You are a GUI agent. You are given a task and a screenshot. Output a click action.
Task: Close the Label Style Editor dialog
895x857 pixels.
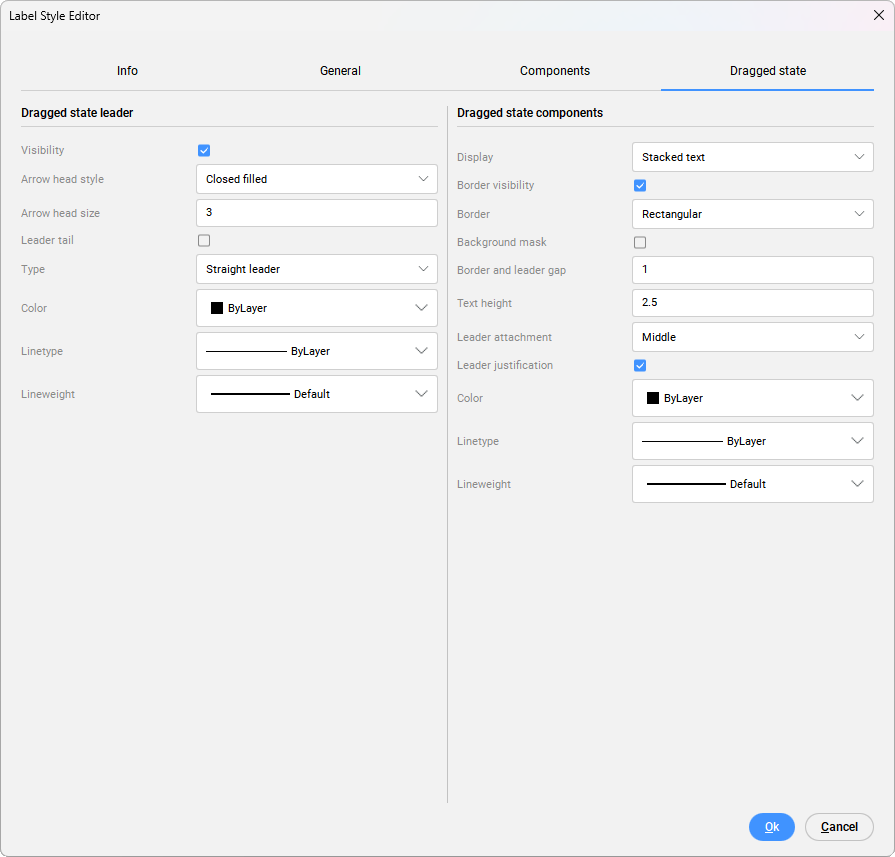[x=878, y=16]
